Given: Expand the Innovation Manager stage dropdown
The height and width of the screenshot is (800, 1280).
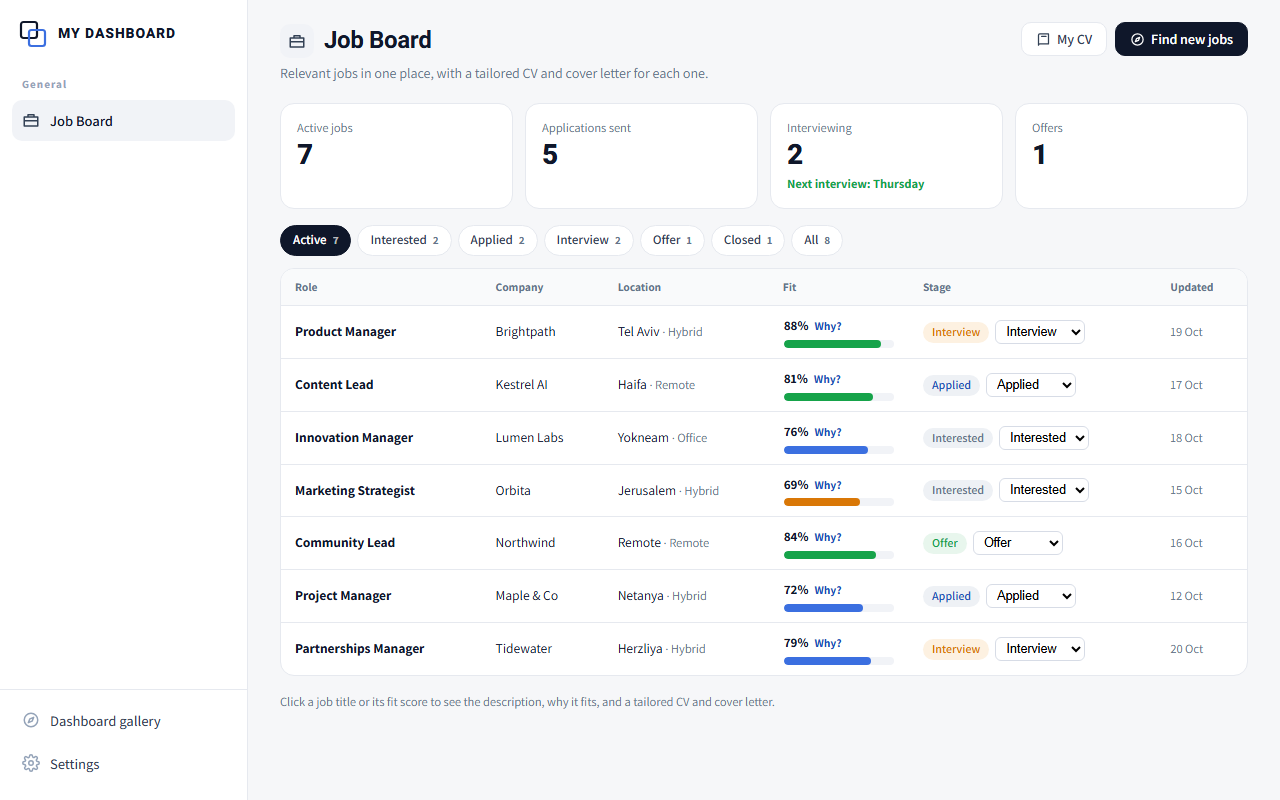Looking at the screenshot, I should pyautogui.click(x=1044, y=438).
